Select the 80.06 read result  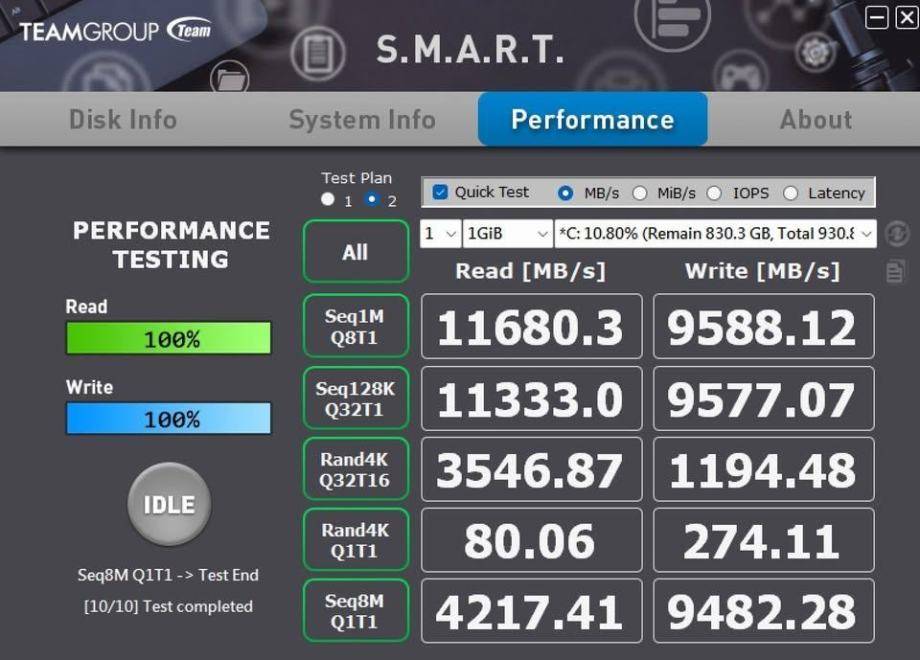[x=532, y=540]
